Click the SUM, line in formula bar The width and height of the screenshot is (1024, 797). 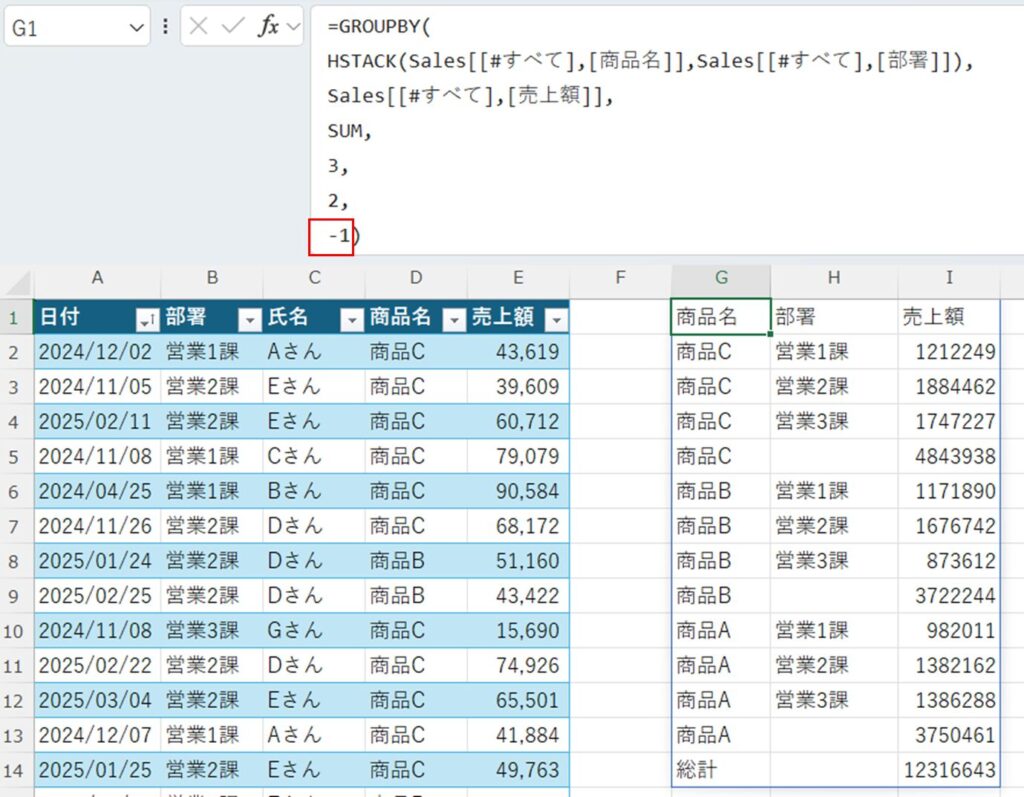point(349,131)
